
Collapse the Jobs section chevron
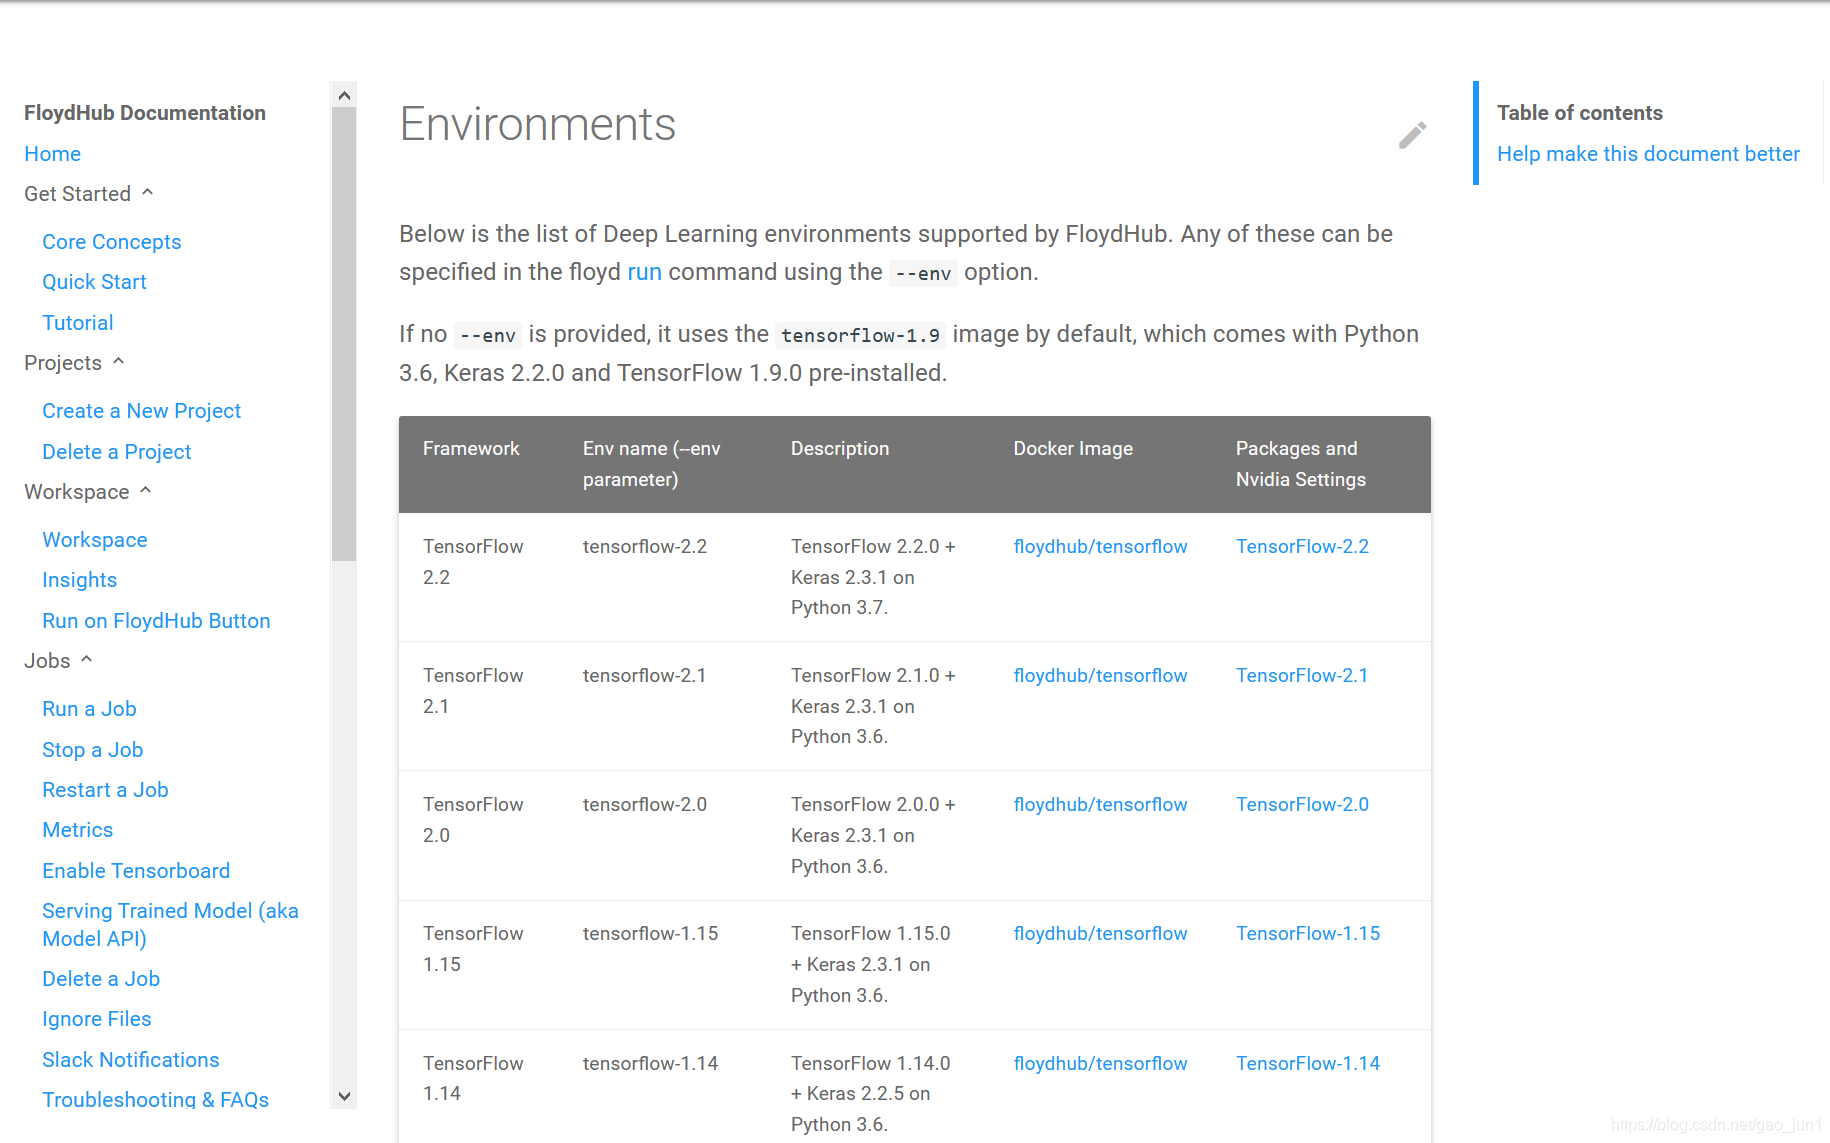click(87, 659)
